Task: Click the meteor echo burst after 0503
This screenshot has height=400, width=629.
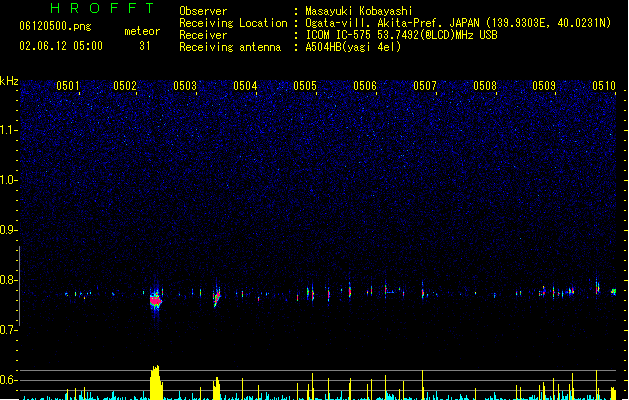Action: point(217,296)
